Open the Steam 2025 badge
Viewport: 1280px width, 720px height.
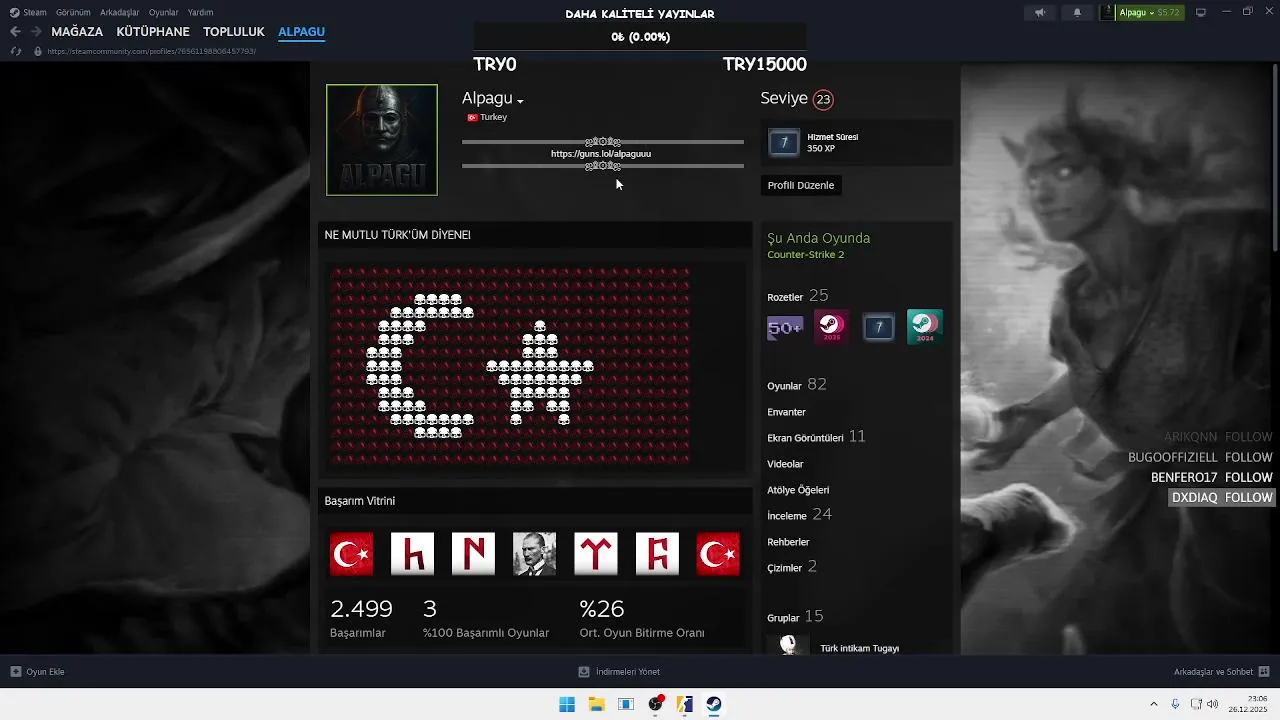pos(831,327)
